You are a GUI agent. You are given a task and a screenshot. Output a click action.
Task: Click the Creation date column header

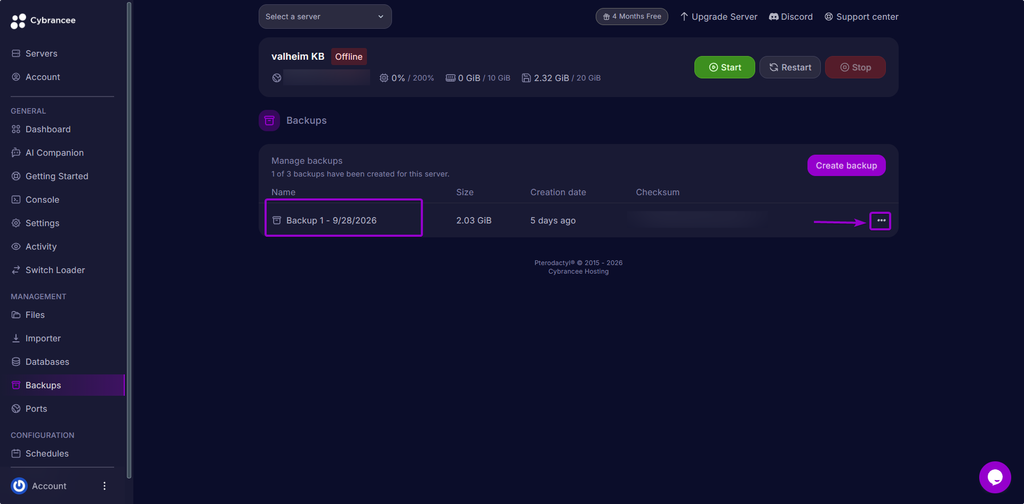[x=558, y=192]
